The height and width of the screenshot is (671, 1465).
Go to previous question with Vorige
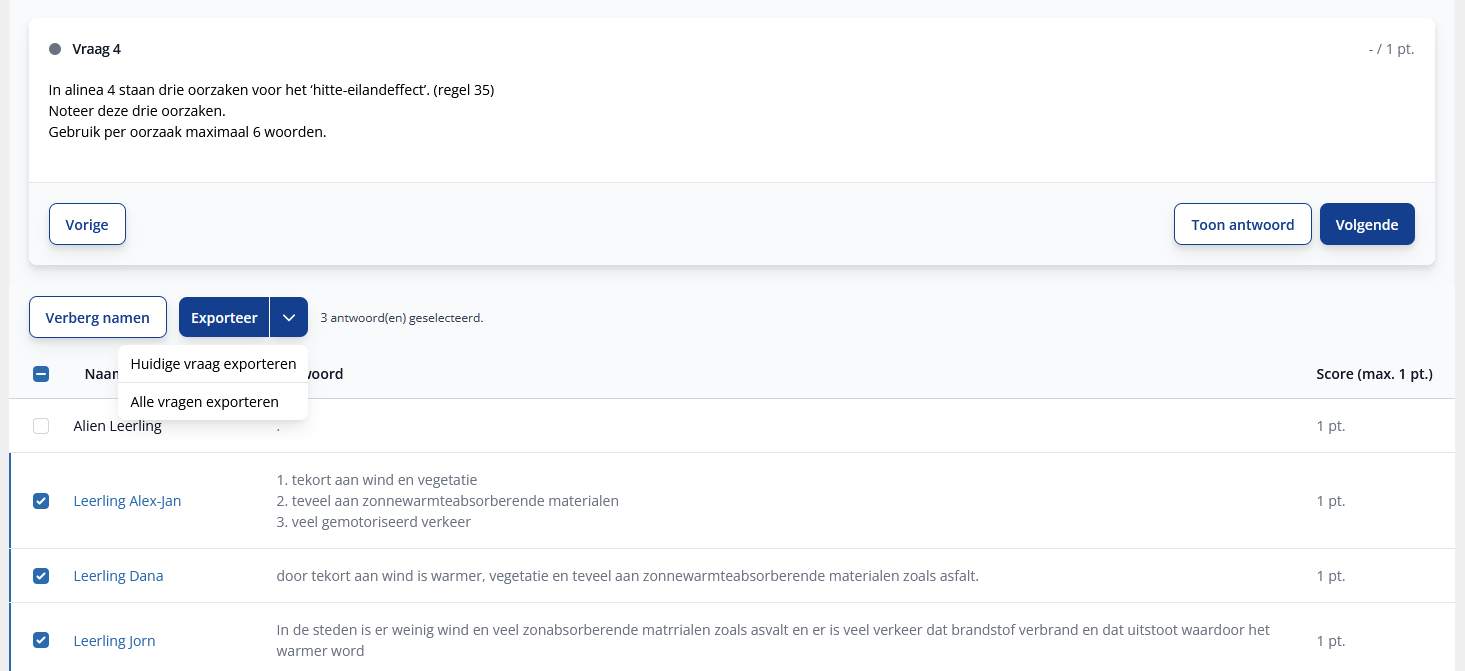tap(87, 224)
